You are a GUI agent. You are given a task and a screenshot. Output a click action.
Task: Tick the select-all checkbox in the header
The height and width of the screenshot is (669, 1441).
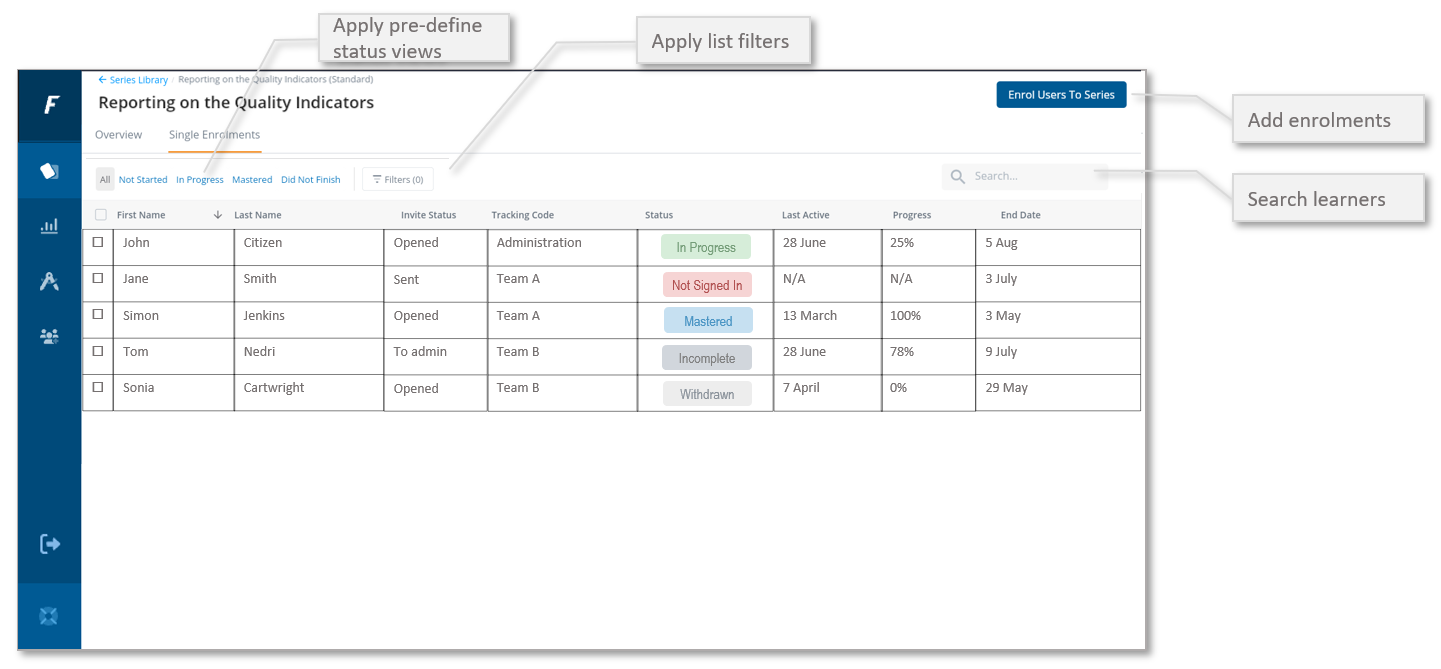pyautogui.click(x=100, y=215)
